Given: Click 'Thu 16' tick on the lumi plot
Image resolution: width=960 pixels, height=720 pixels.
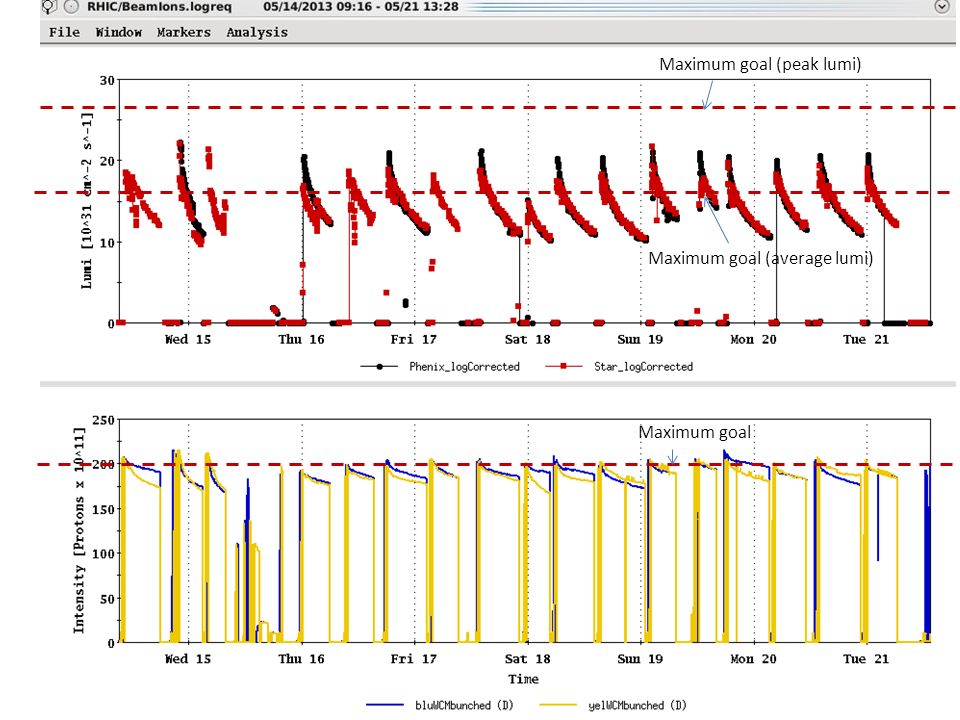Looking at the screenshot, I should [x=301, y=339].
